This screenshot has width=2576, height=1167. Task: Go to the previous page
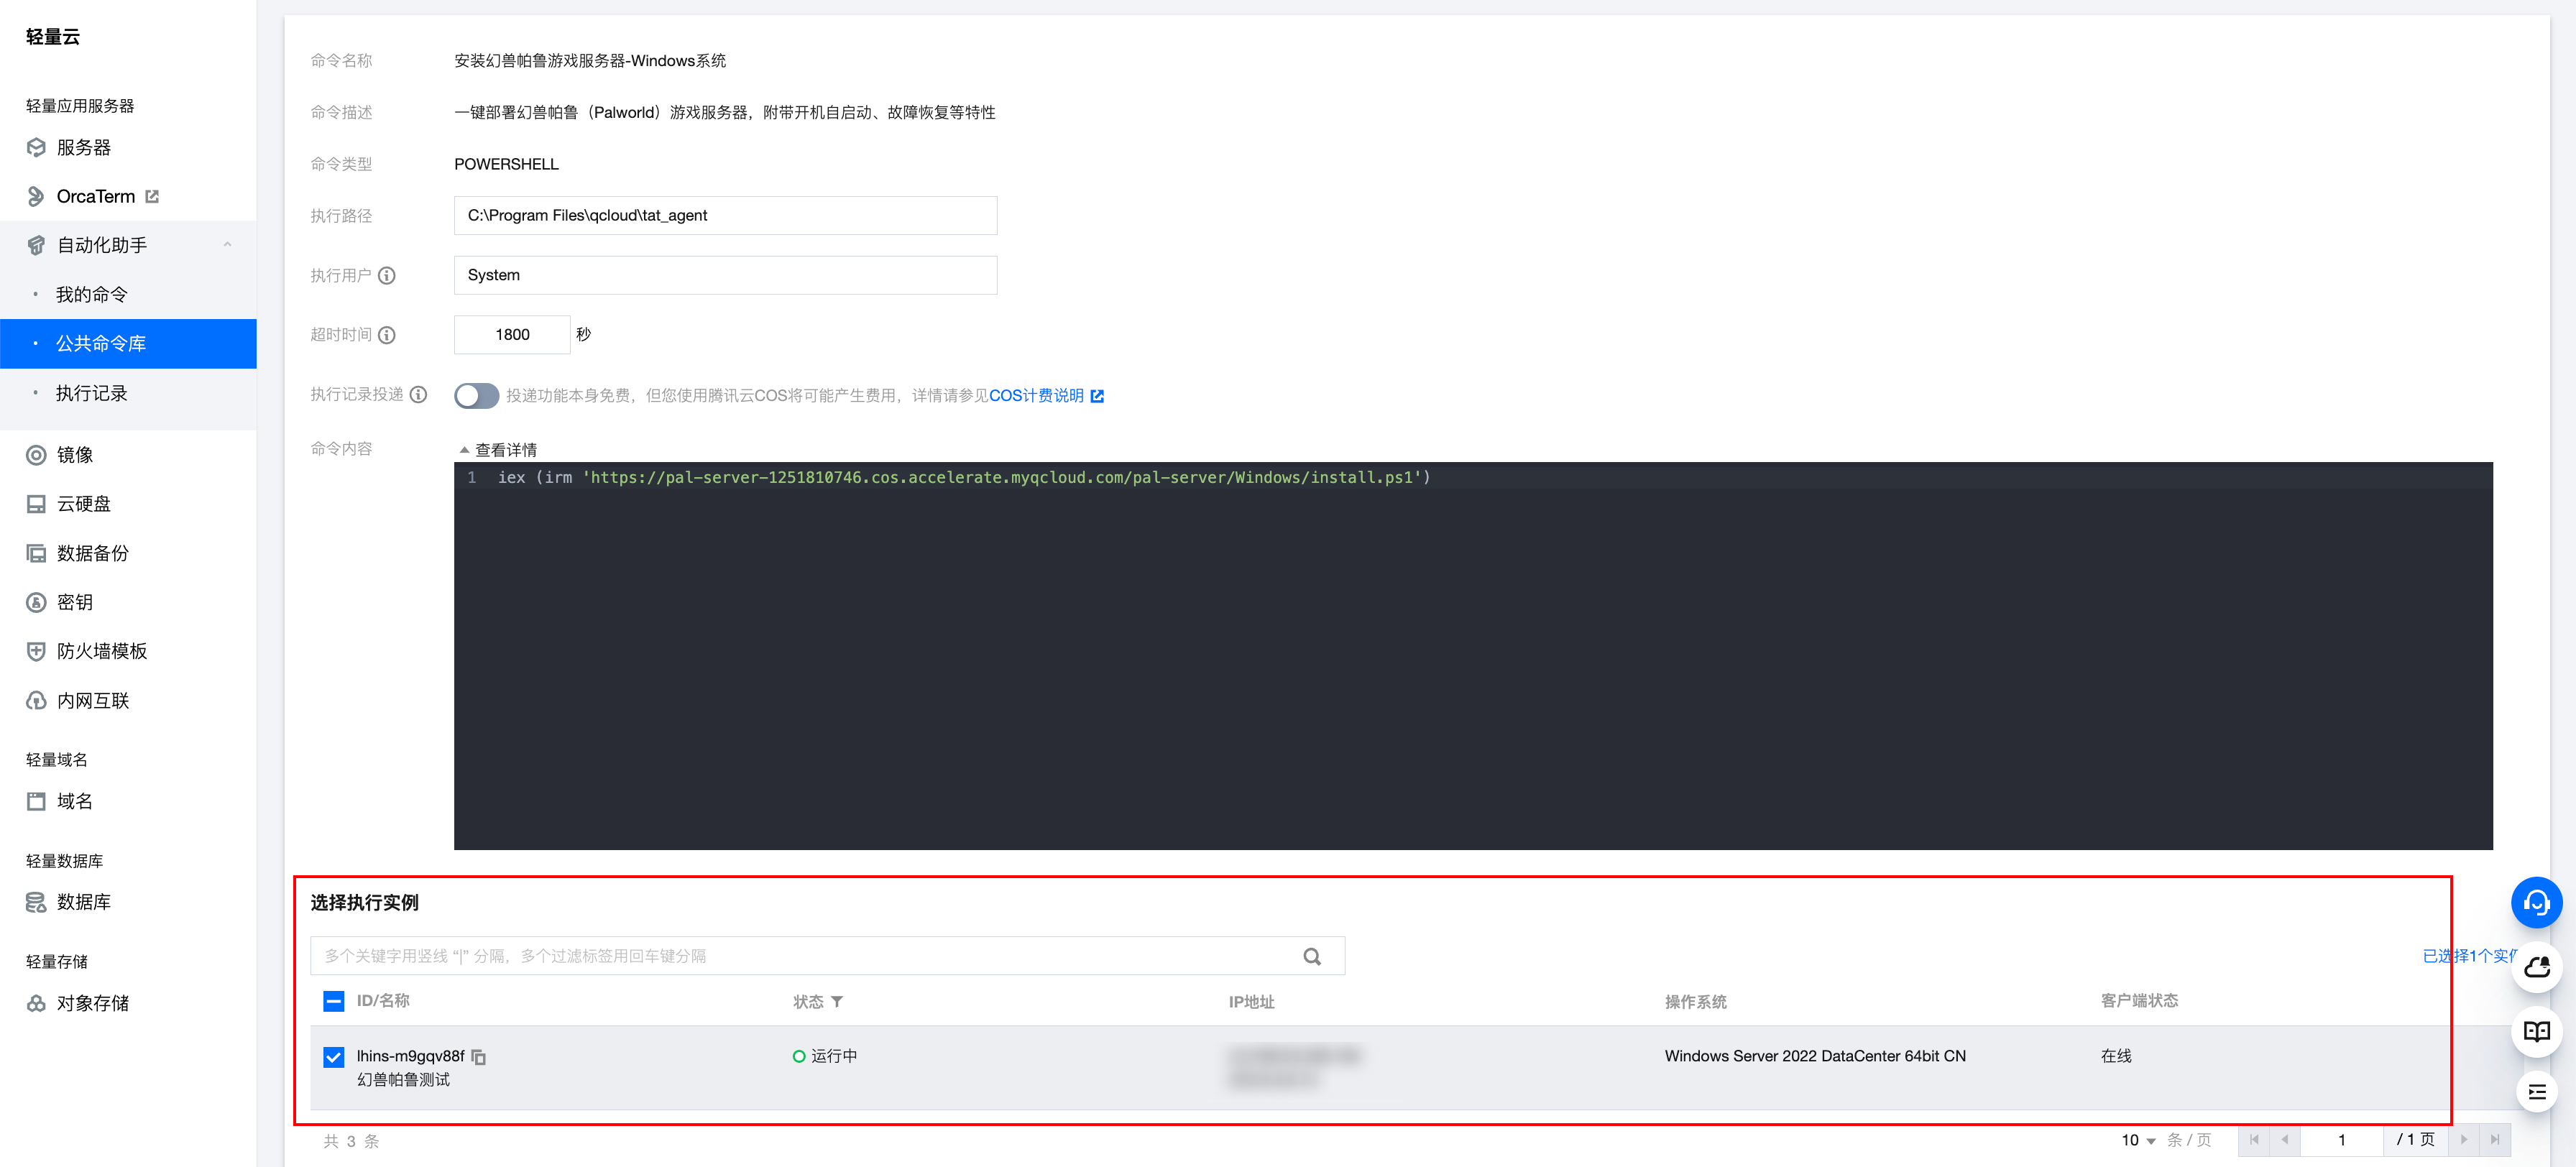point(2285,1140)
